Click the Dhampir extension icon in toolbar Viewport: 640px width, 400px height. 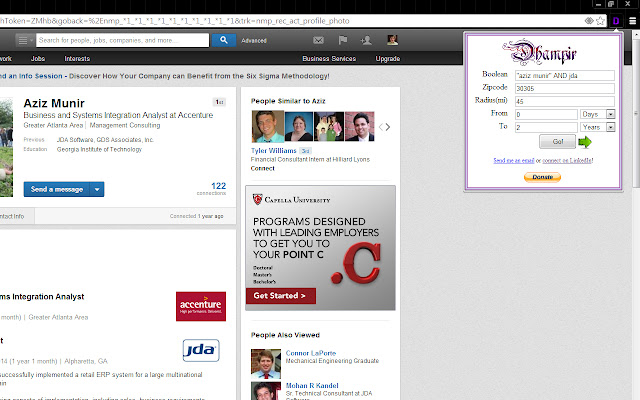coord(617,20)
